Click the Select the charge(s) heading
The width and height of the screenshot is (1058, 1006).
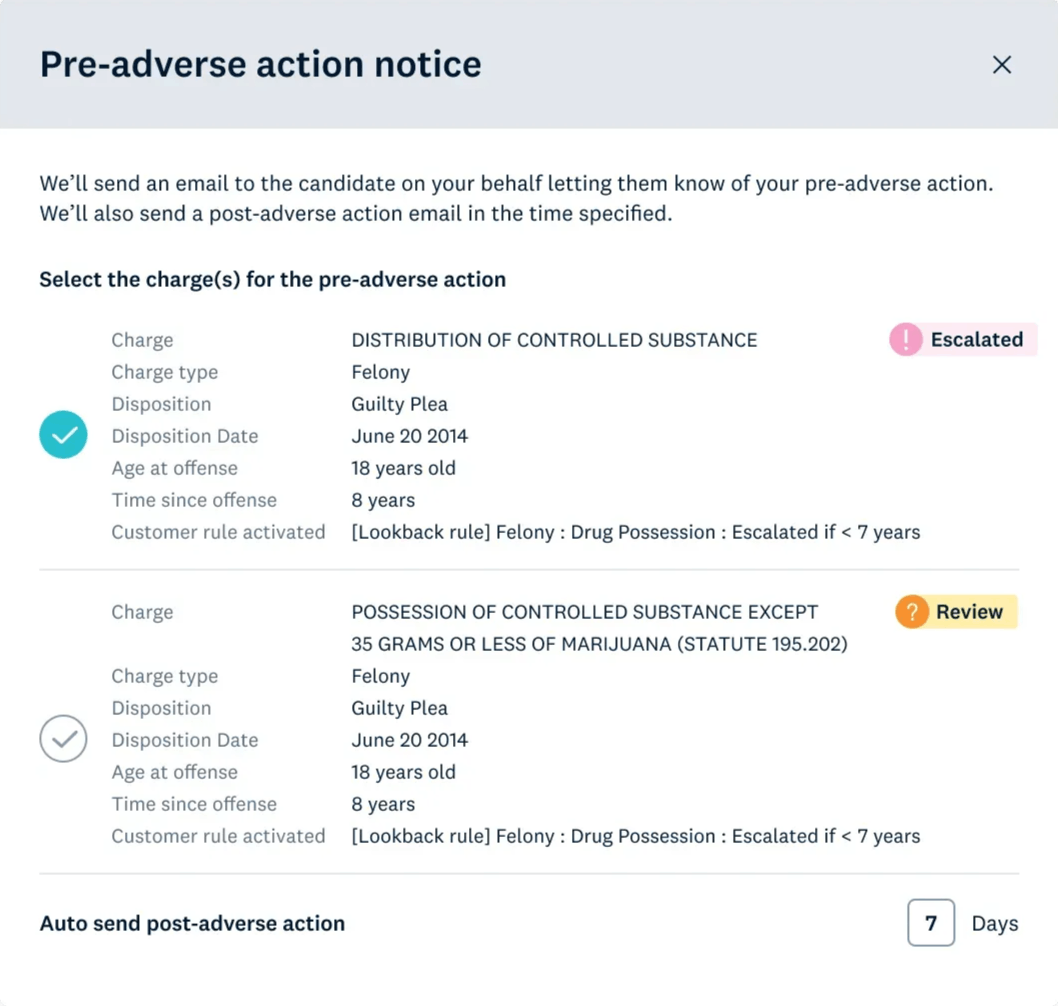(x=272, y=280)
